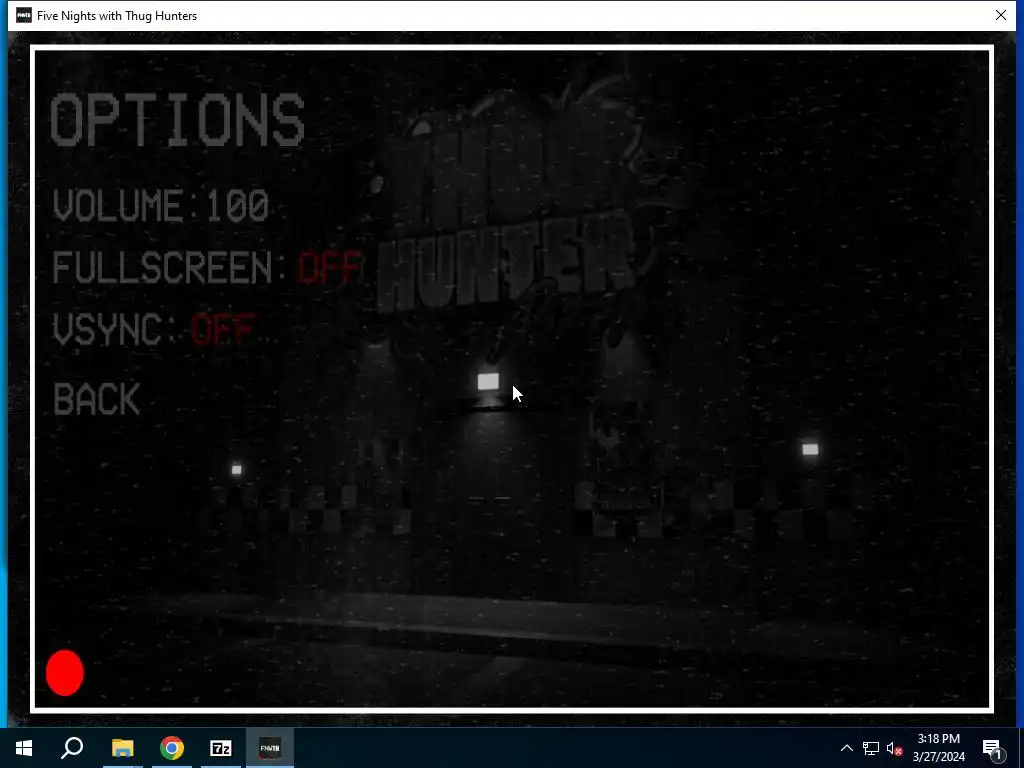Image resolution: width=1024 pixels, height=768 pixels.
Task: Click the red circle in the game
Action: (x=65, y=673)
